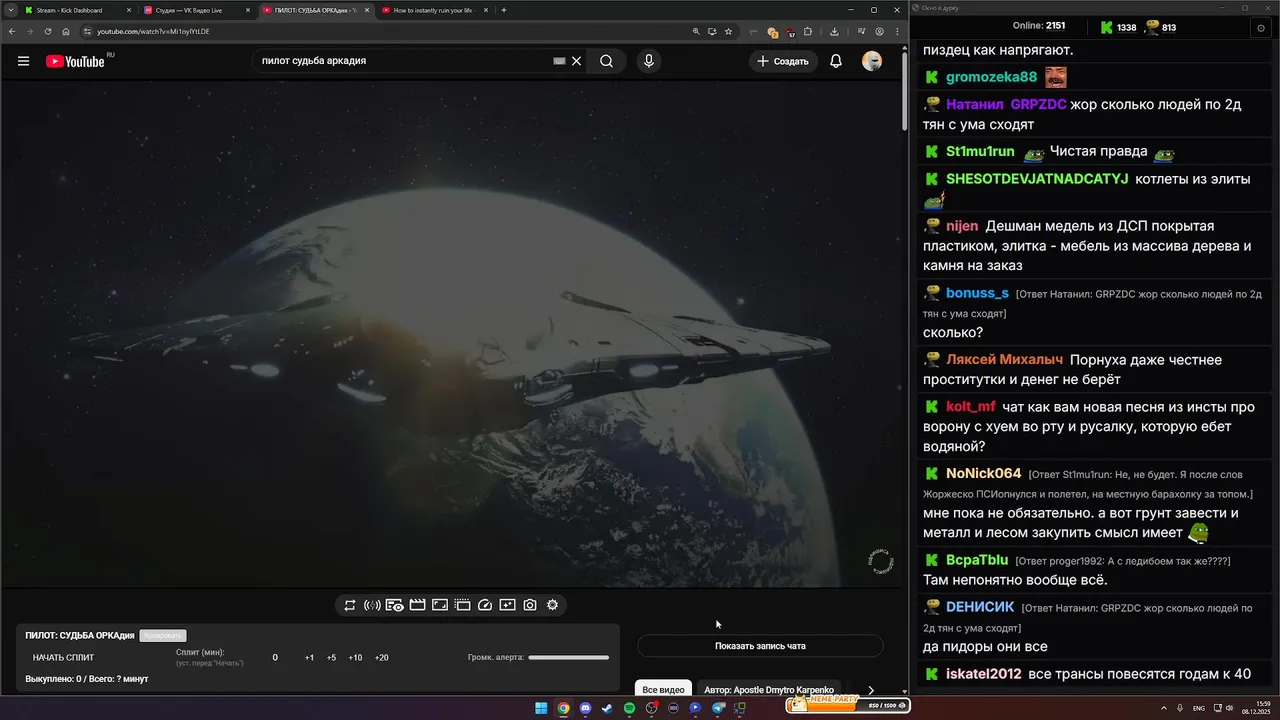
Task: Go to the YouTube home logo
Action: 75,61
